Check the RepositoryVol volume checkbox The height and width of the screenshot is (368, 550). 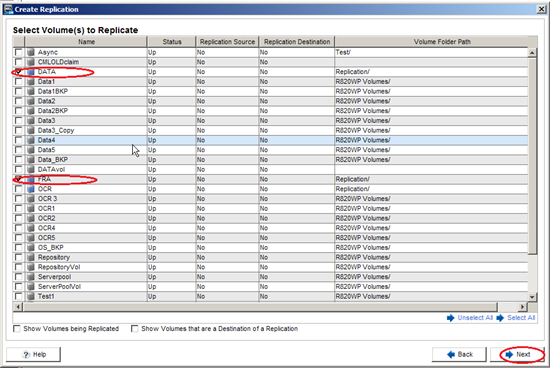pyautogui.click(x=18, y=267)
